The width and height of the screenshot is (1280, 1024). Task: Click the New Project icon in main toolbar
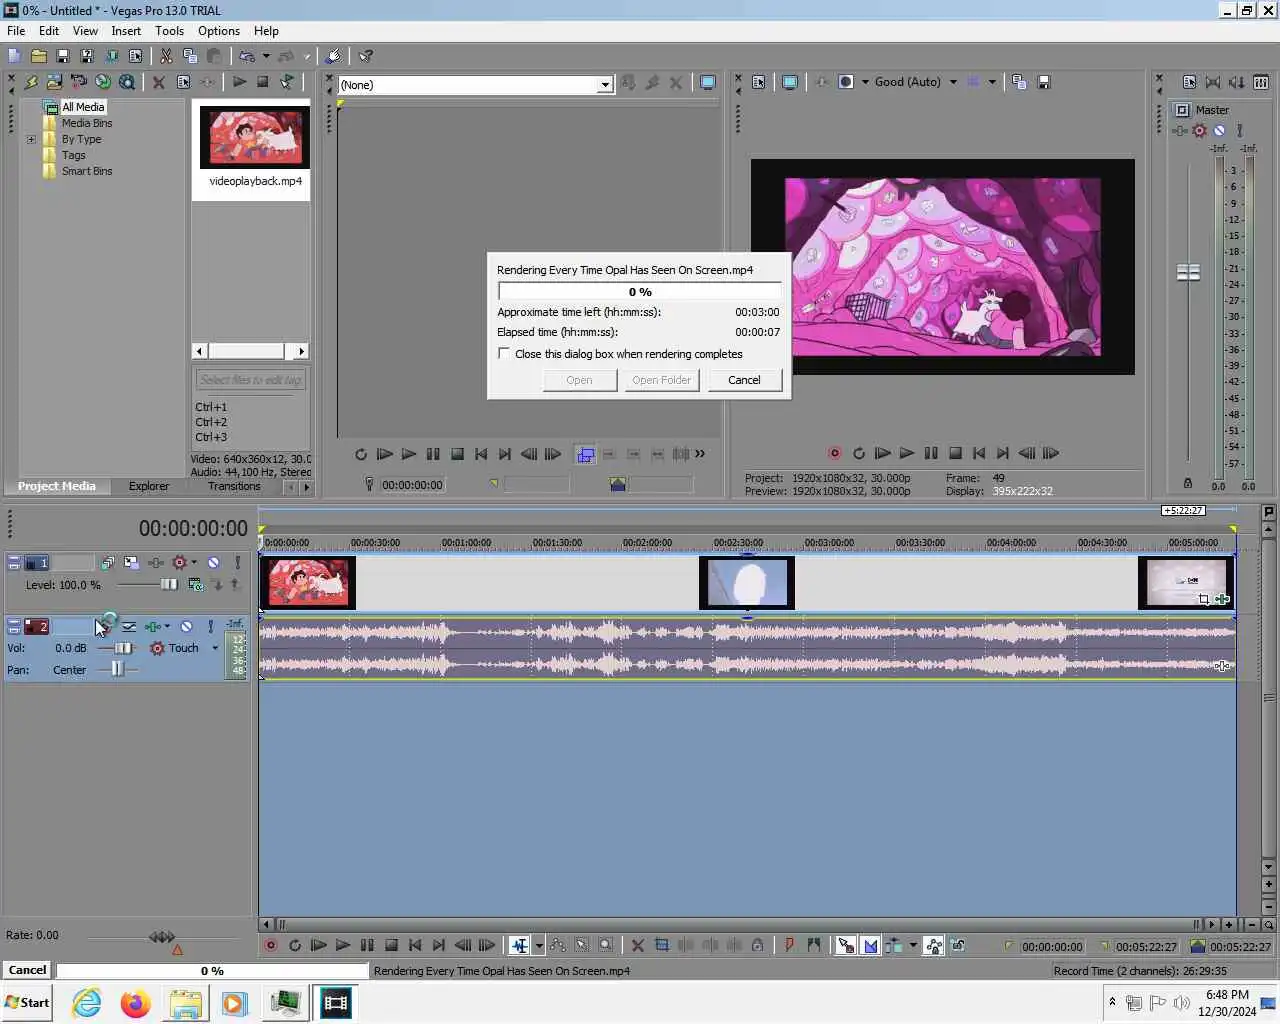(x=14, y=56)
